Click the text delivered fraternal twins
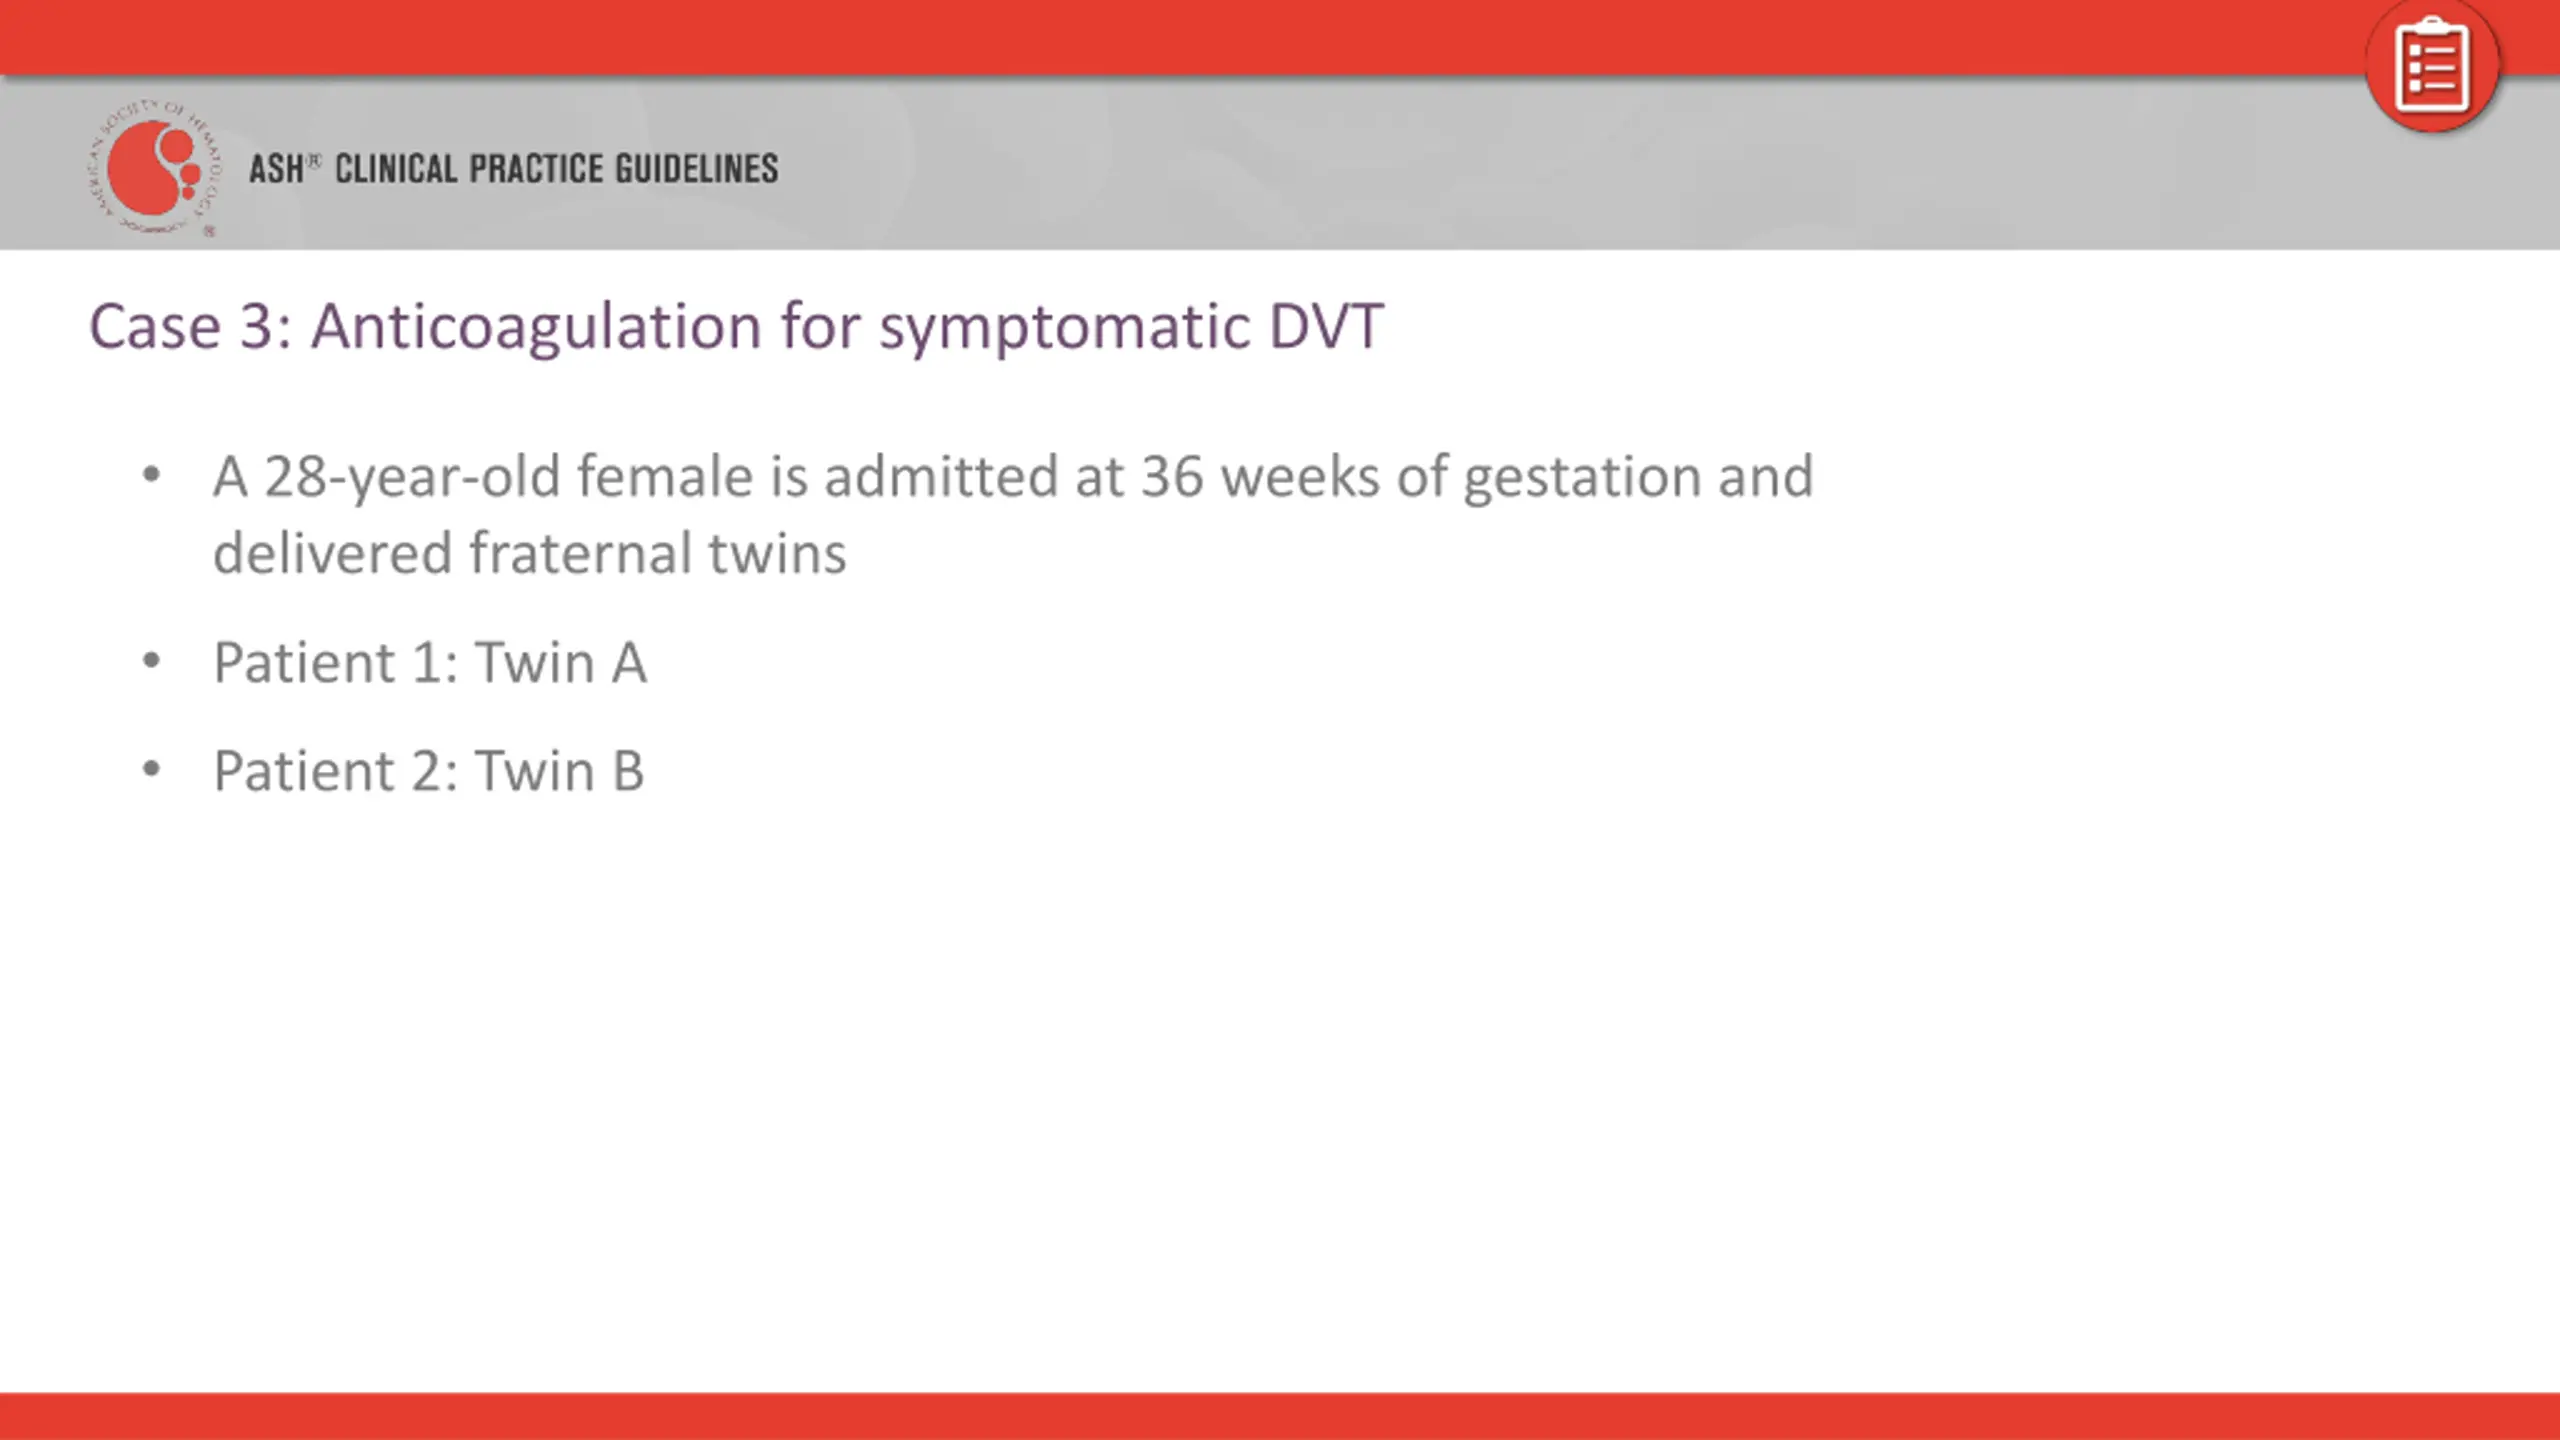This screenshot has height=1440, width=2560. [529, 553]
